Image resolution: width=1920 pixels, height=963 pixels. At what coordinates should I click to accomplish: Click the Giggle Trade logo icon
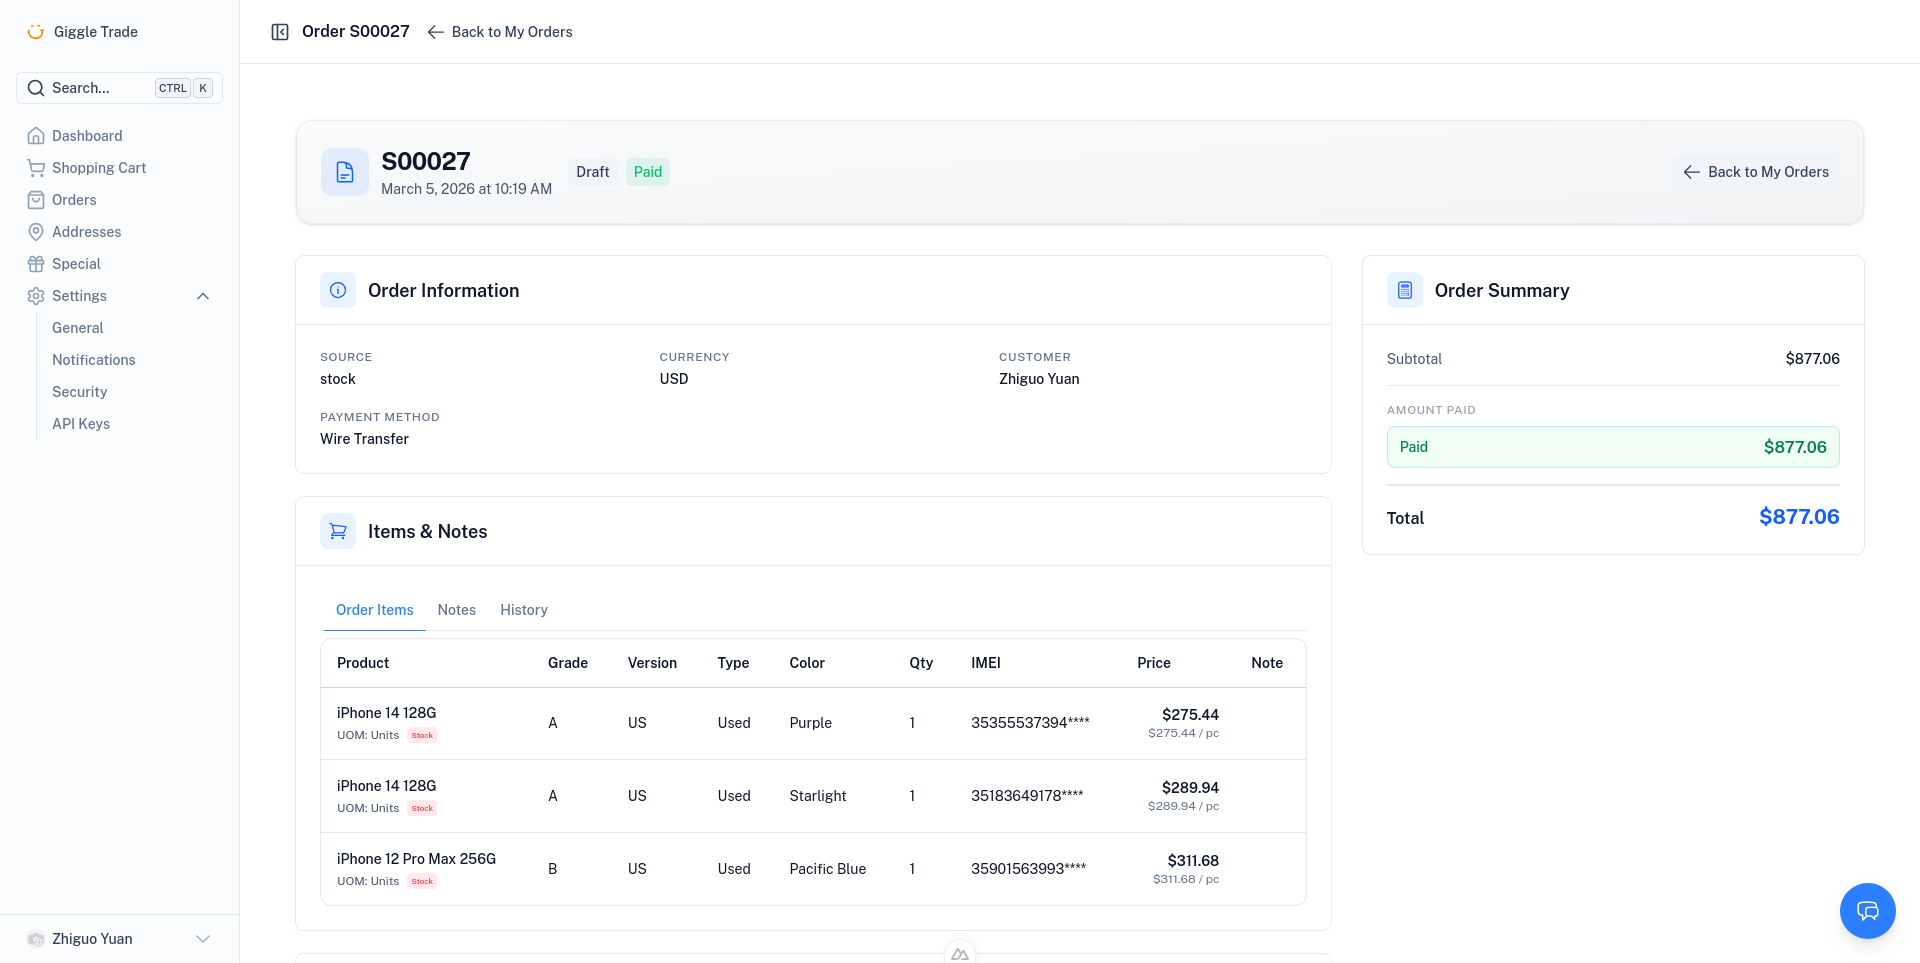click(36, 32)
